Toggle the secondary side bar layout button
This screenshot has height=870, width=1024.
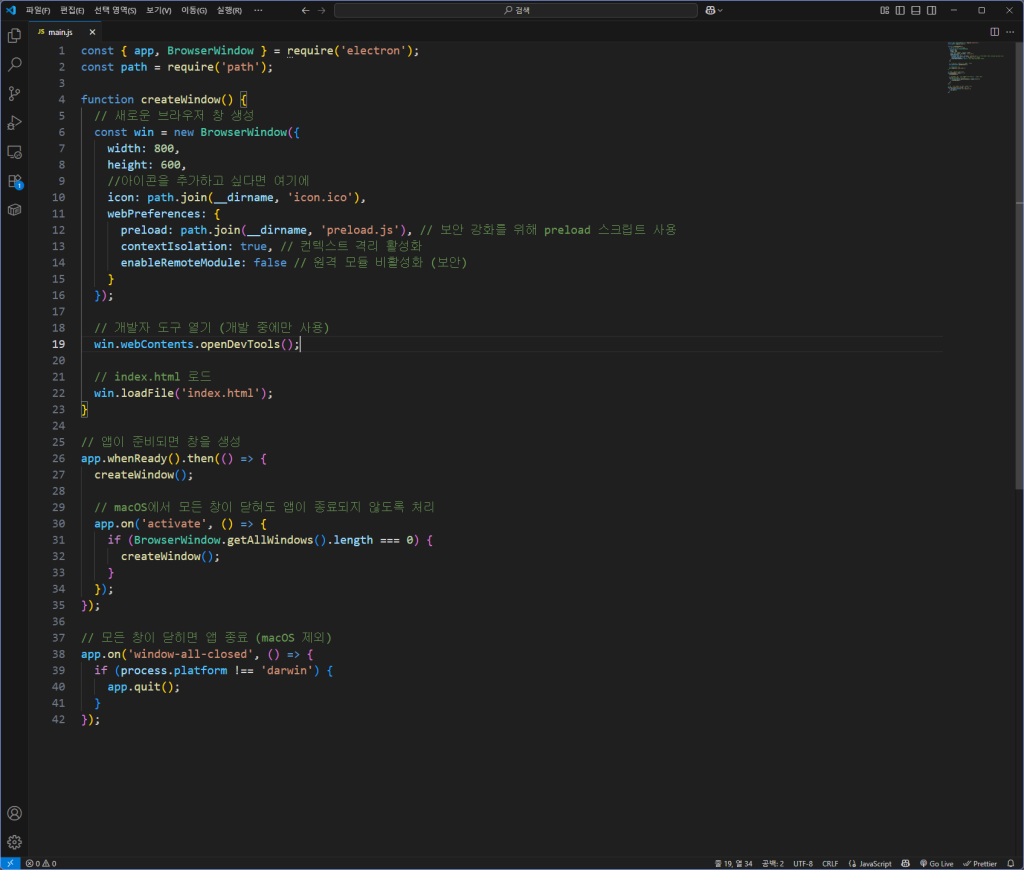point(931,10)
